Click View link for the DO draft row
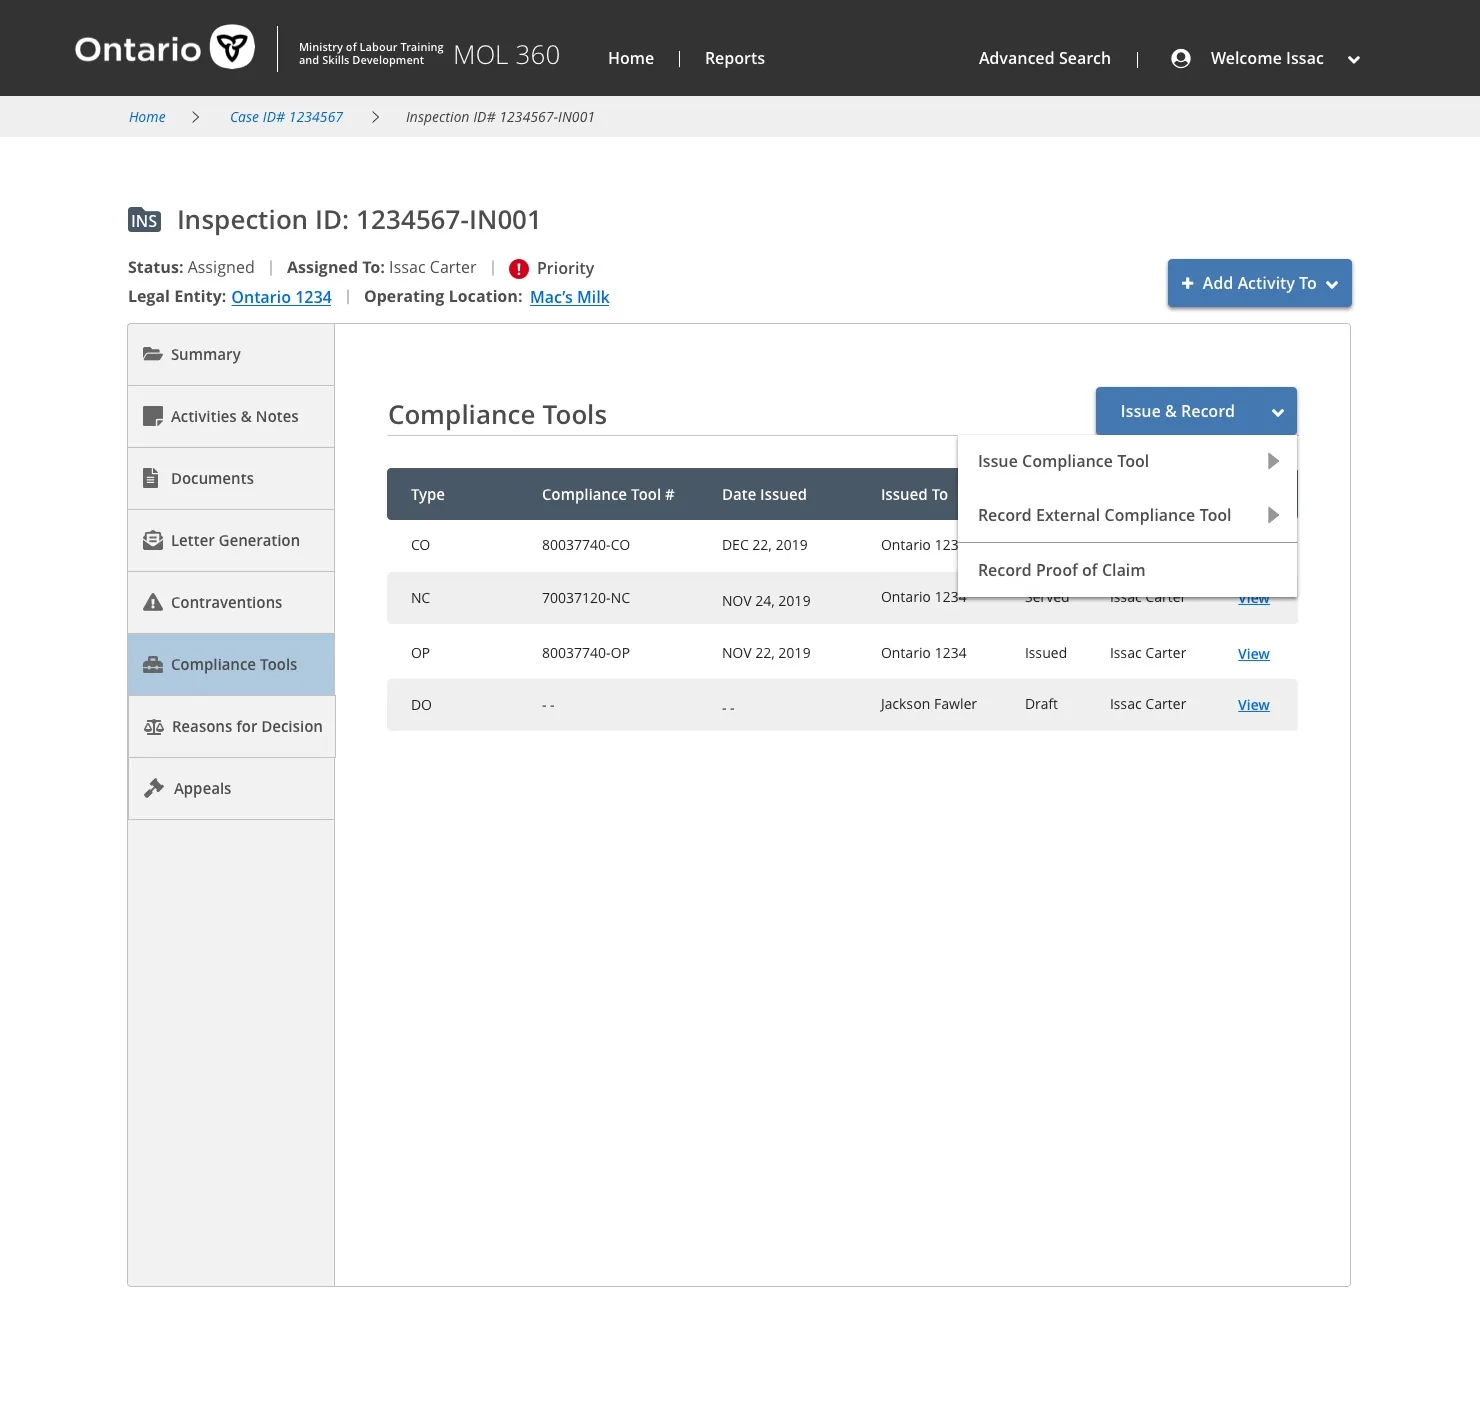The height and width of the screenshot is (1406, 1480). click(x=1253, y=705)
